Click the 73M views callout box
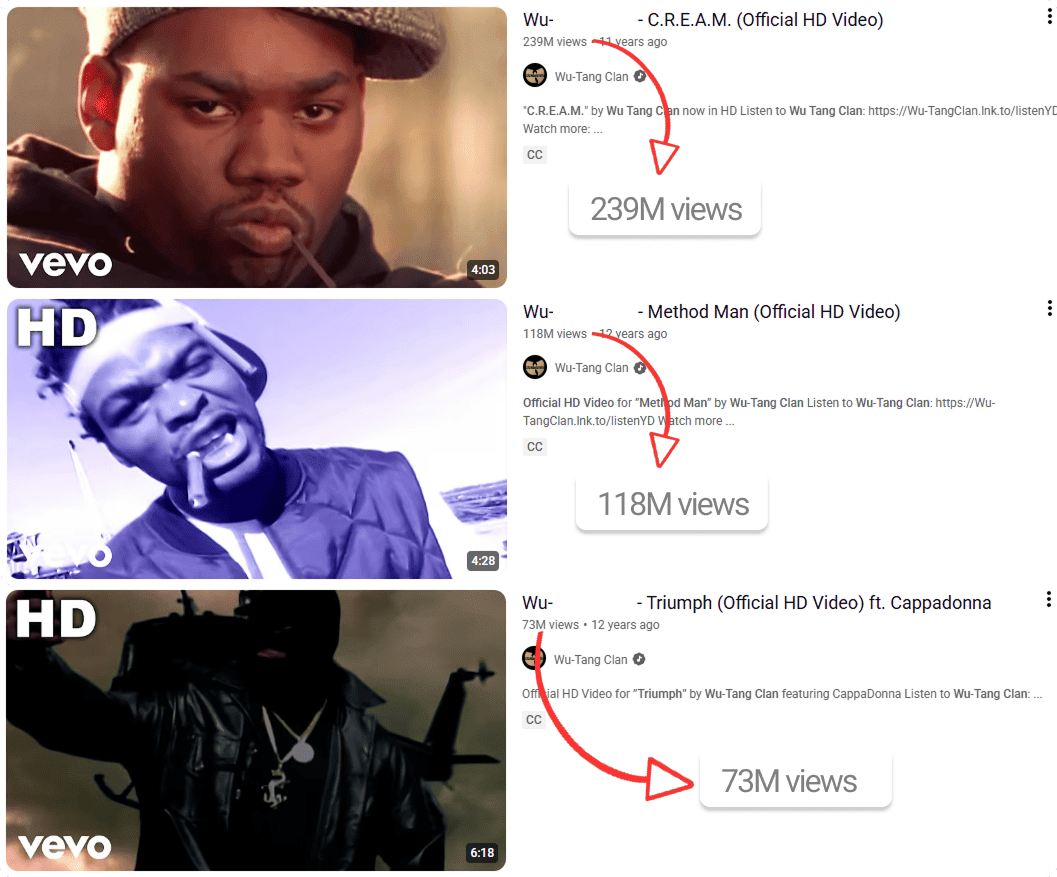1057x877 pixels. tap(795, 781)
